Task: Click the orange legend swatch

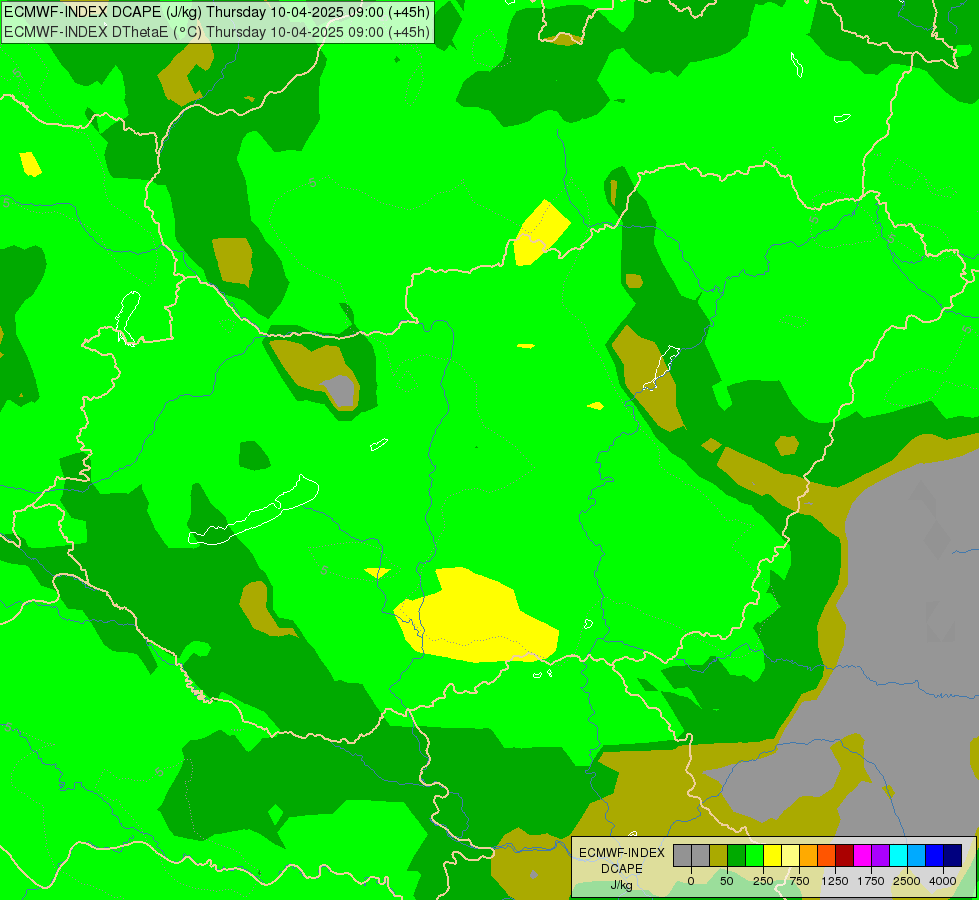Action: pyautogui.click(x=808, y=855)
